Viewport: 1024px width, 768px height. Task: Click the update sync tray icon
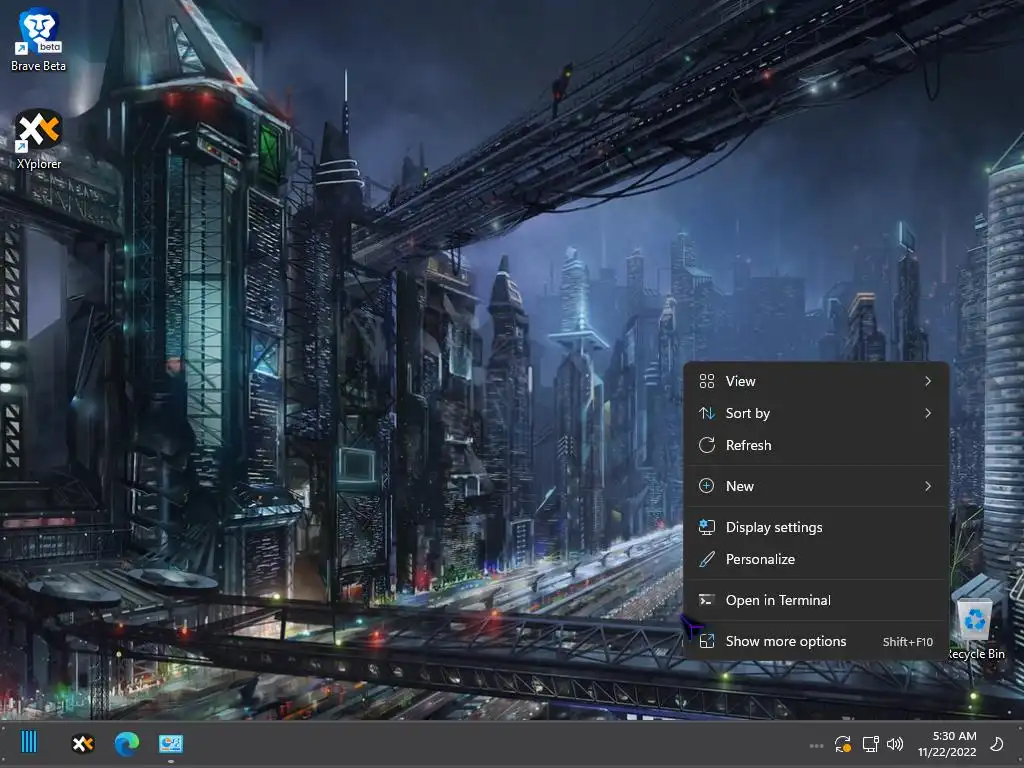(x=842, y=744)
